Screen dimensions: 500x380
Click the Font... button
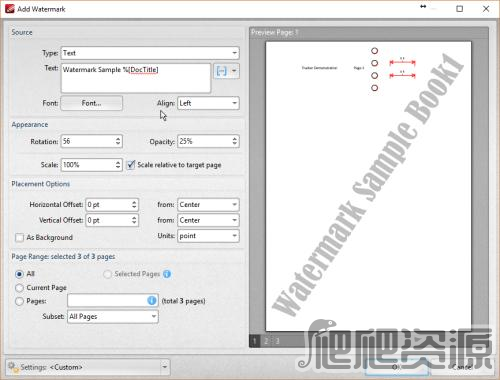point(92,103)
